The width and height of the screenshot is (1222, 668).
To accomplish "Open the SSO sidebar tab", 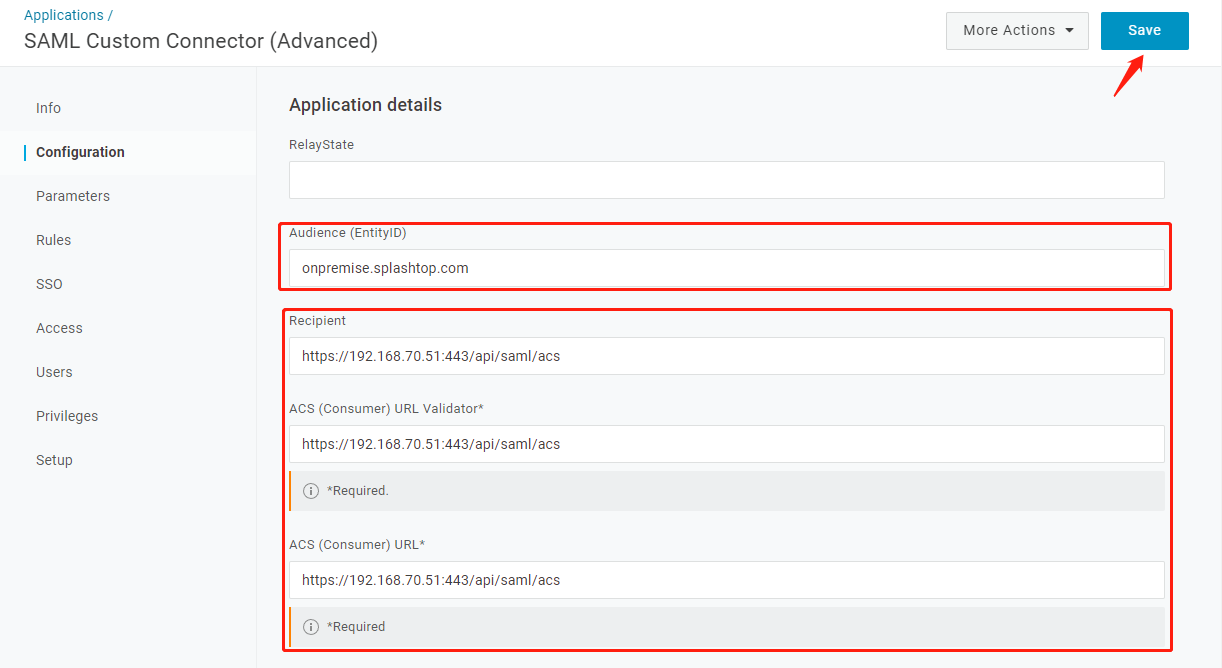I will (x=49, y=284).
